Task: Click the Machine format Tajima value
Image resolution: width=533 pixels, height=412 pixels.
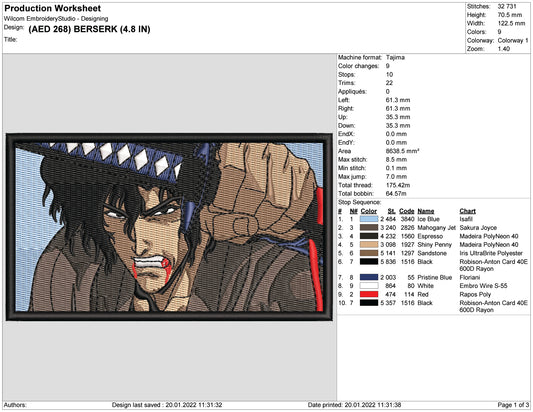Action: 395,57
